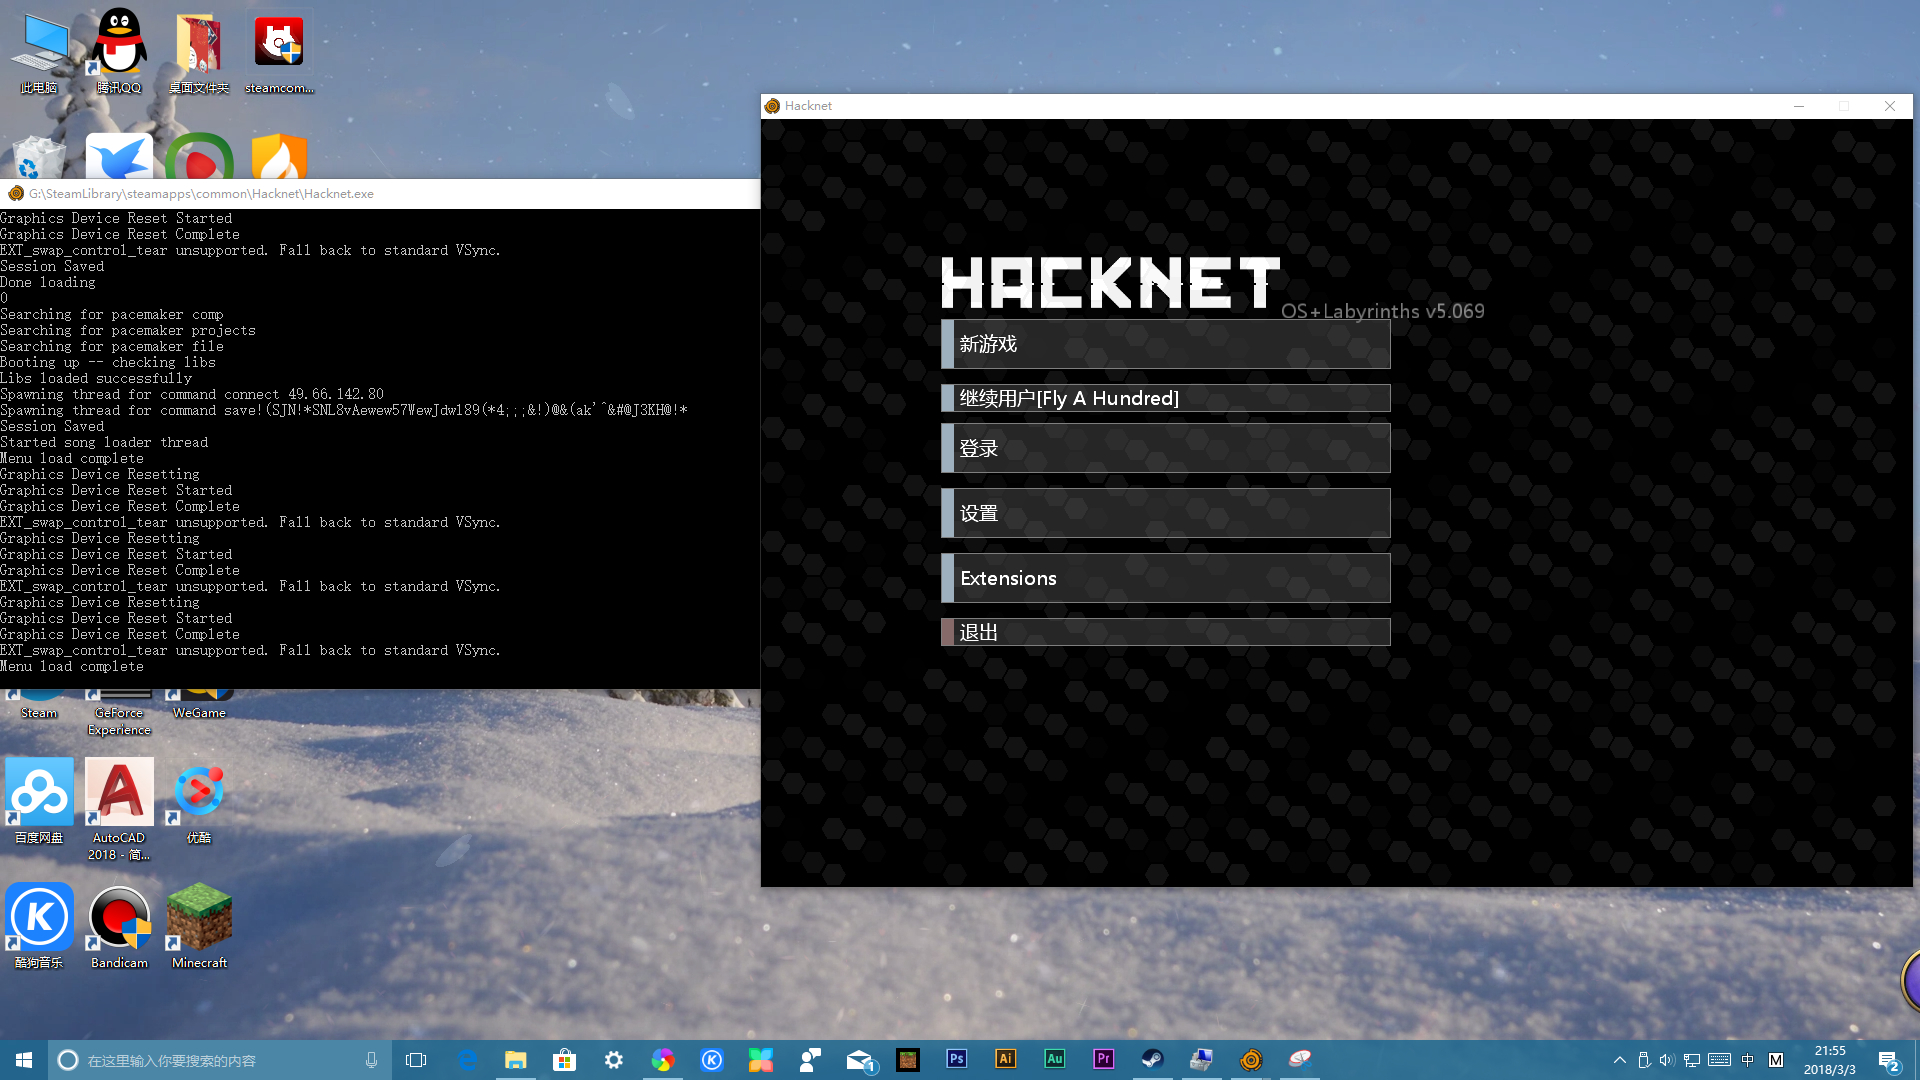The image size is (1920, 1080).
Task: Switch input language via 中 indicator
Action: (x=1748, y=1060)
